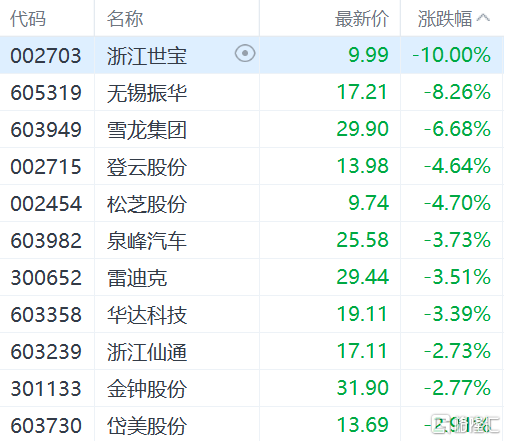This screenshot has width=506, height=441.
Task: Select stock code 002703
Action: (x=46, y=55)
